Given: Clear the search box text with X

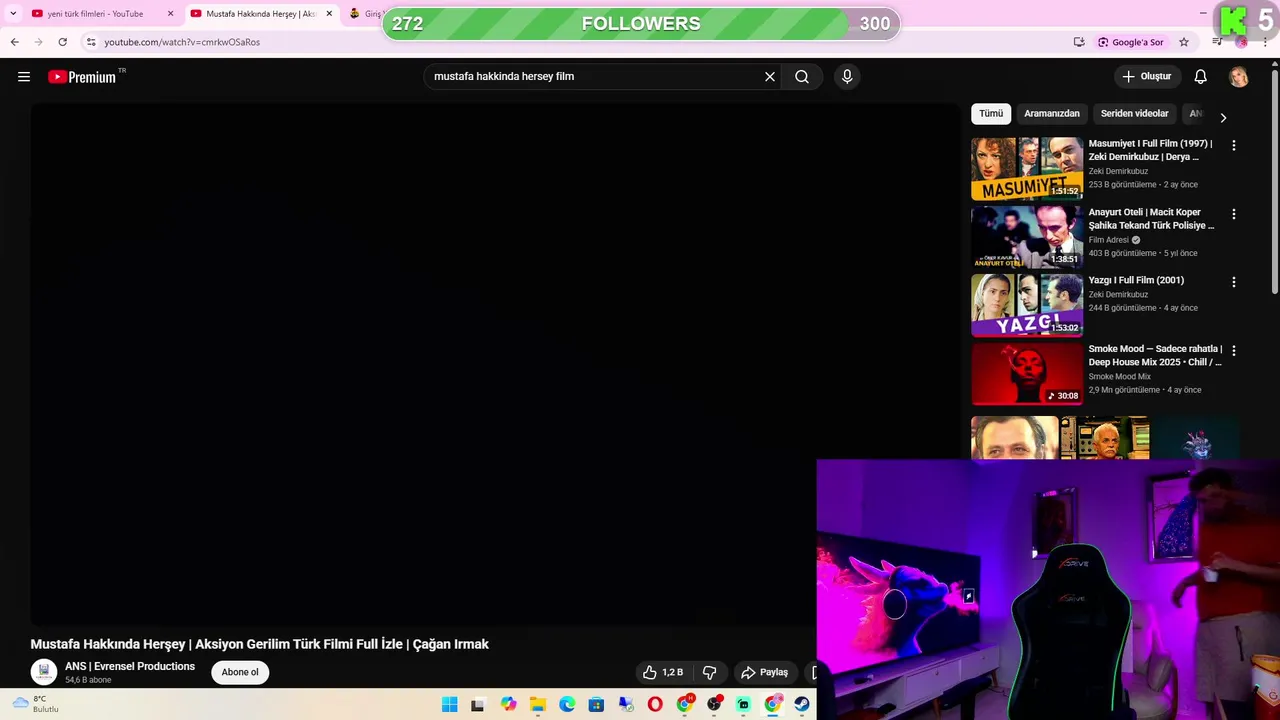Looking at the screenshot, I should point(770,77).
